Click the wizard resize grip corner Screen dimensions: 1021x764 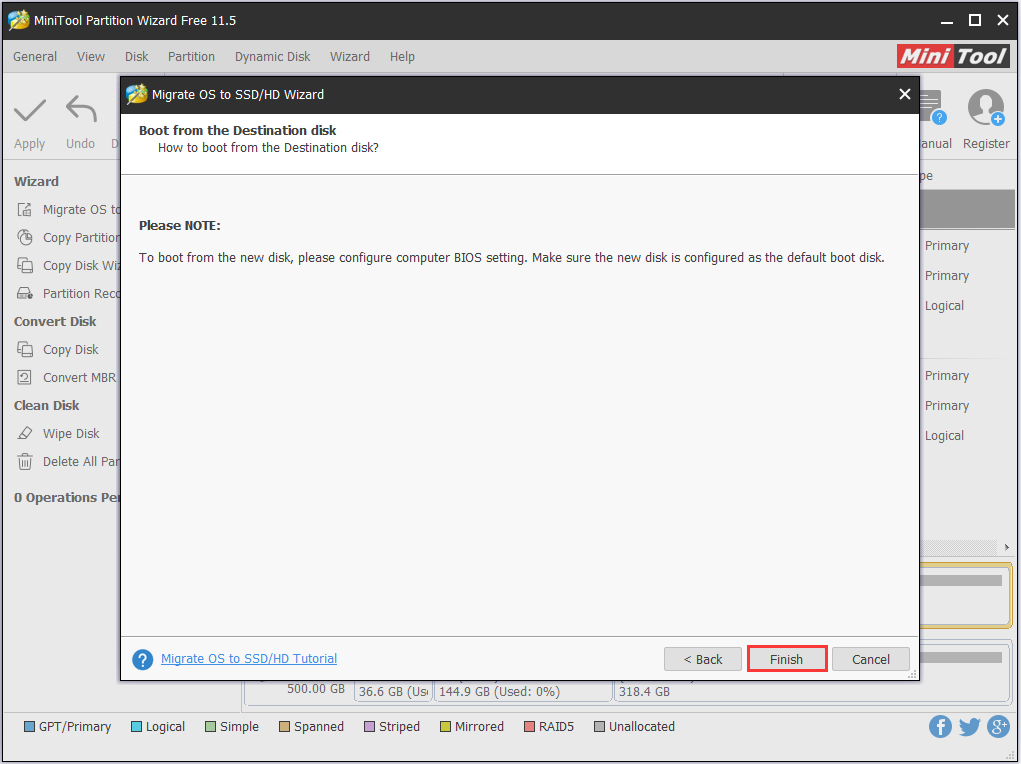pyautogui.click(x=912, y=674)
